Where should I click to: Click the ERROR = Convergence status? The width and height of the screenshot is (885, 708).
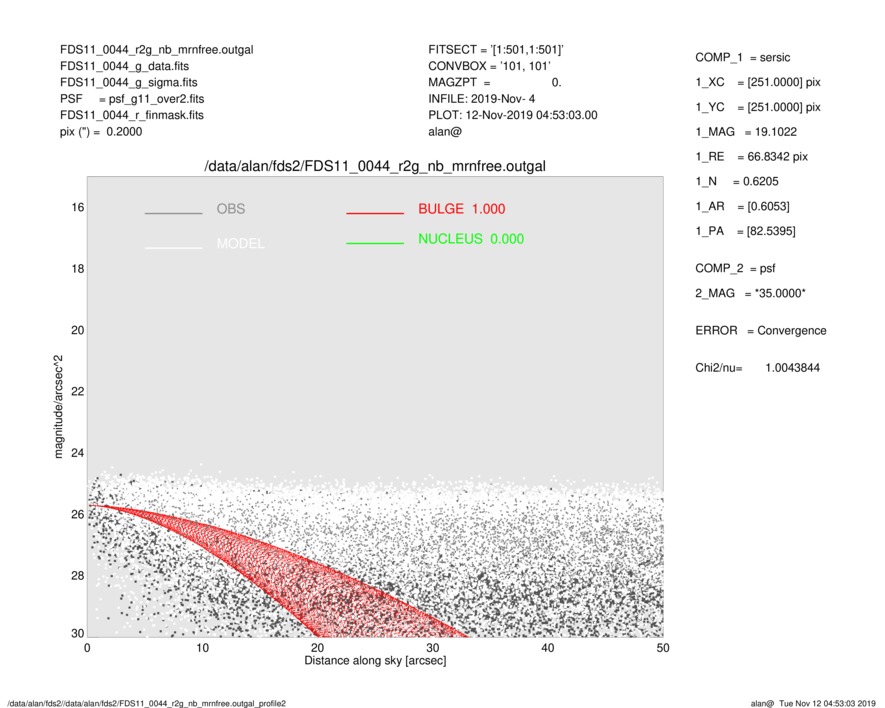point(761,331)
